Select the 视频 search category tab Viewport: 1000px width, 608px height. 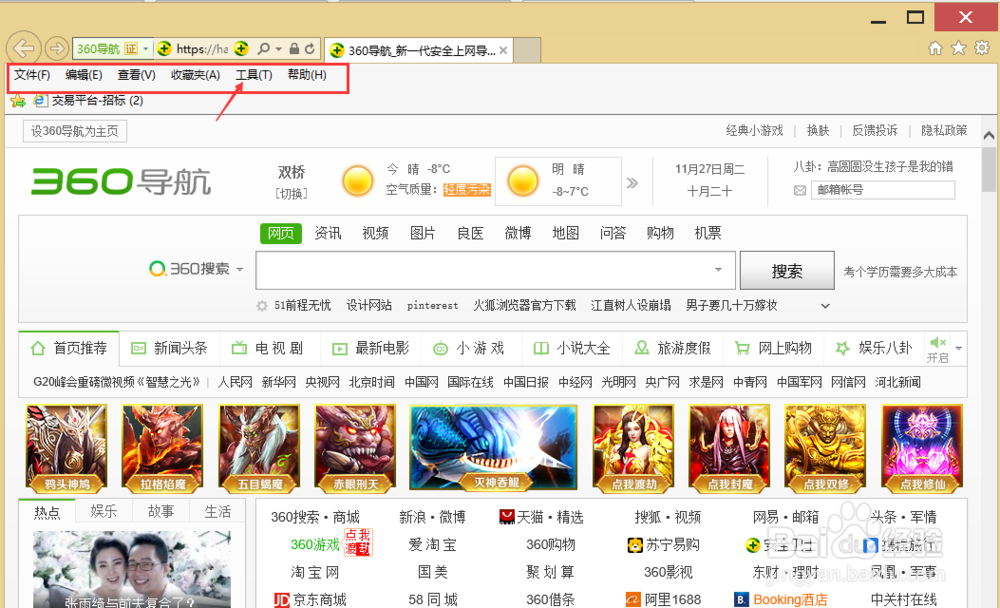click(x=376, y=234)
